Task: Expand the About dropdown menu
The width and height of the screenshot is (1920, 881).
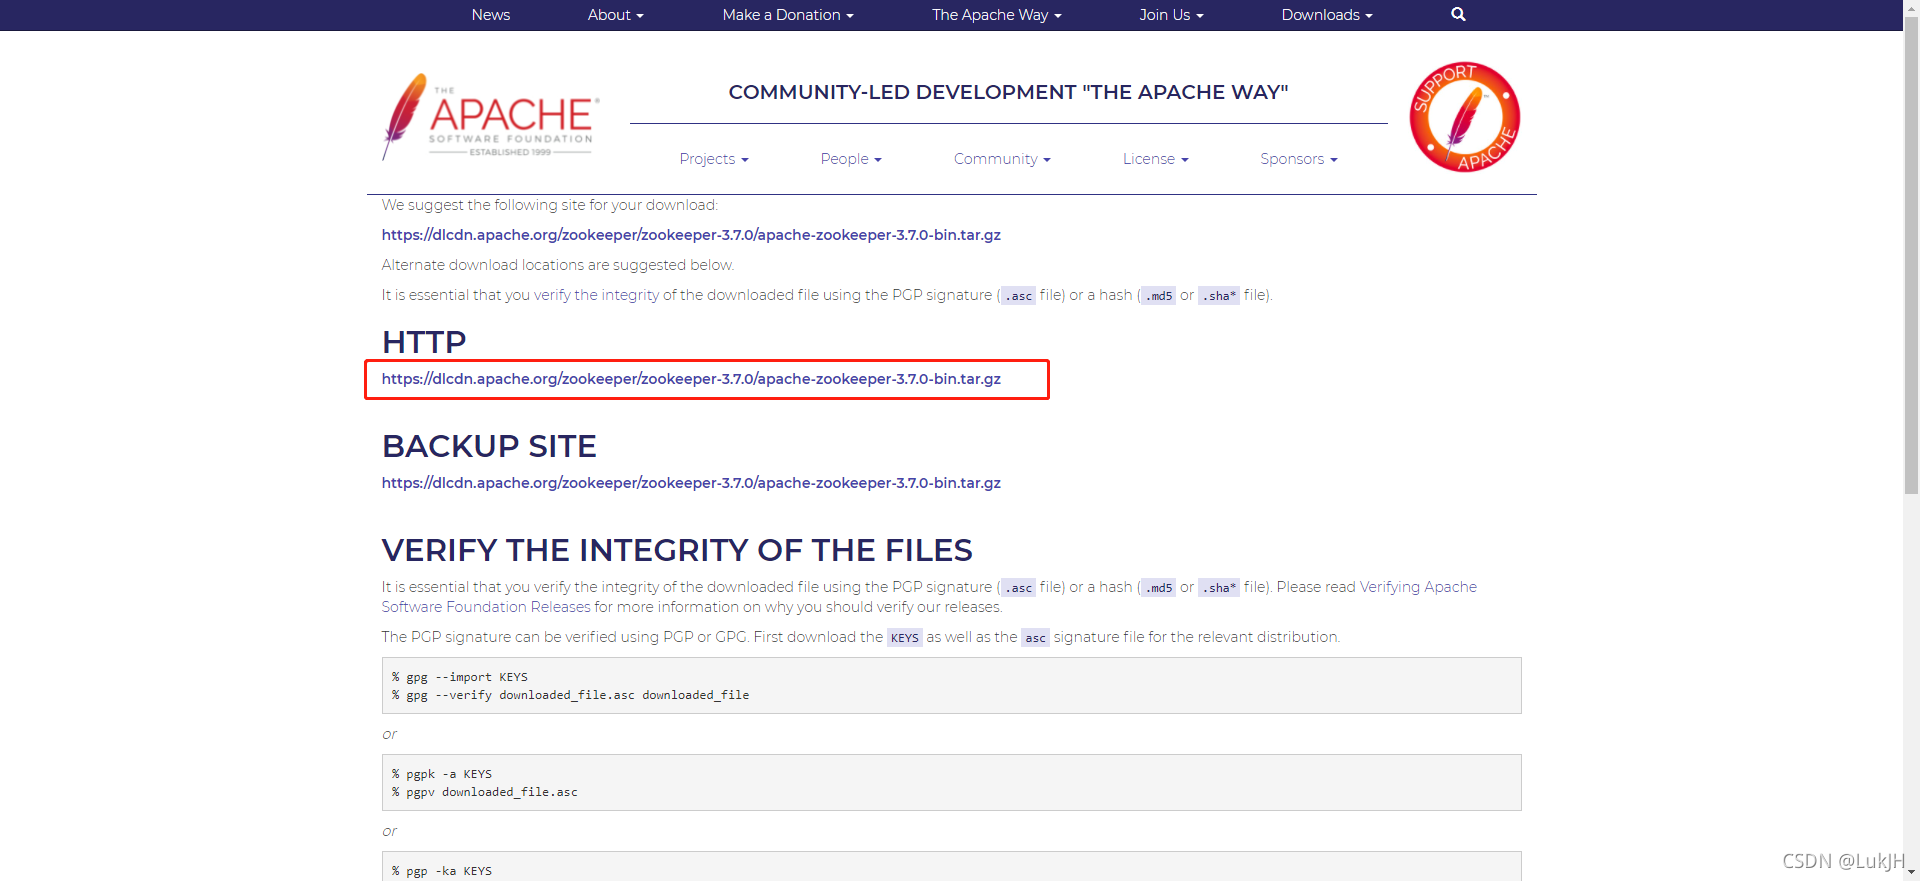Action: 616,15
